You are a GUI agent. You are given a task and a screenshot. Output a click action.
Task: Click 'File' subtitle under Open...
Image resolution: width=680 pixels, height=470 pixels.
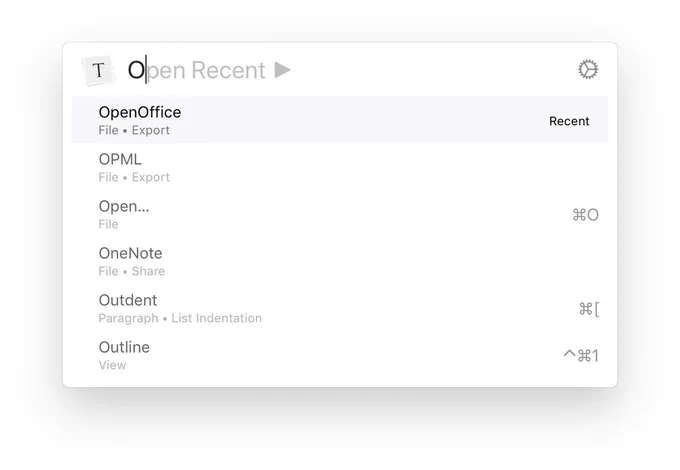(108, 224)
